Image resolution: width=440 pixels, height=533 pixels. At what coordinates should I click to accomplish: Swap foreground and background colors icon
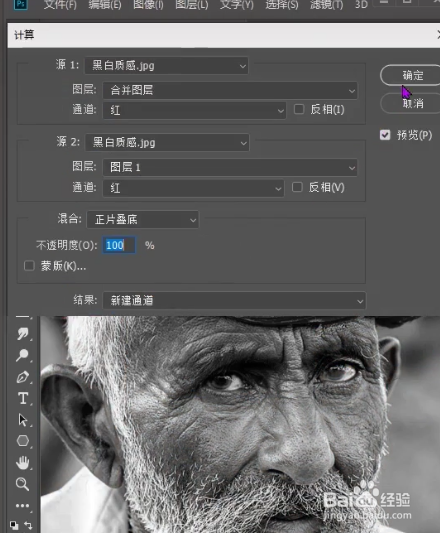tap(28, 525)
